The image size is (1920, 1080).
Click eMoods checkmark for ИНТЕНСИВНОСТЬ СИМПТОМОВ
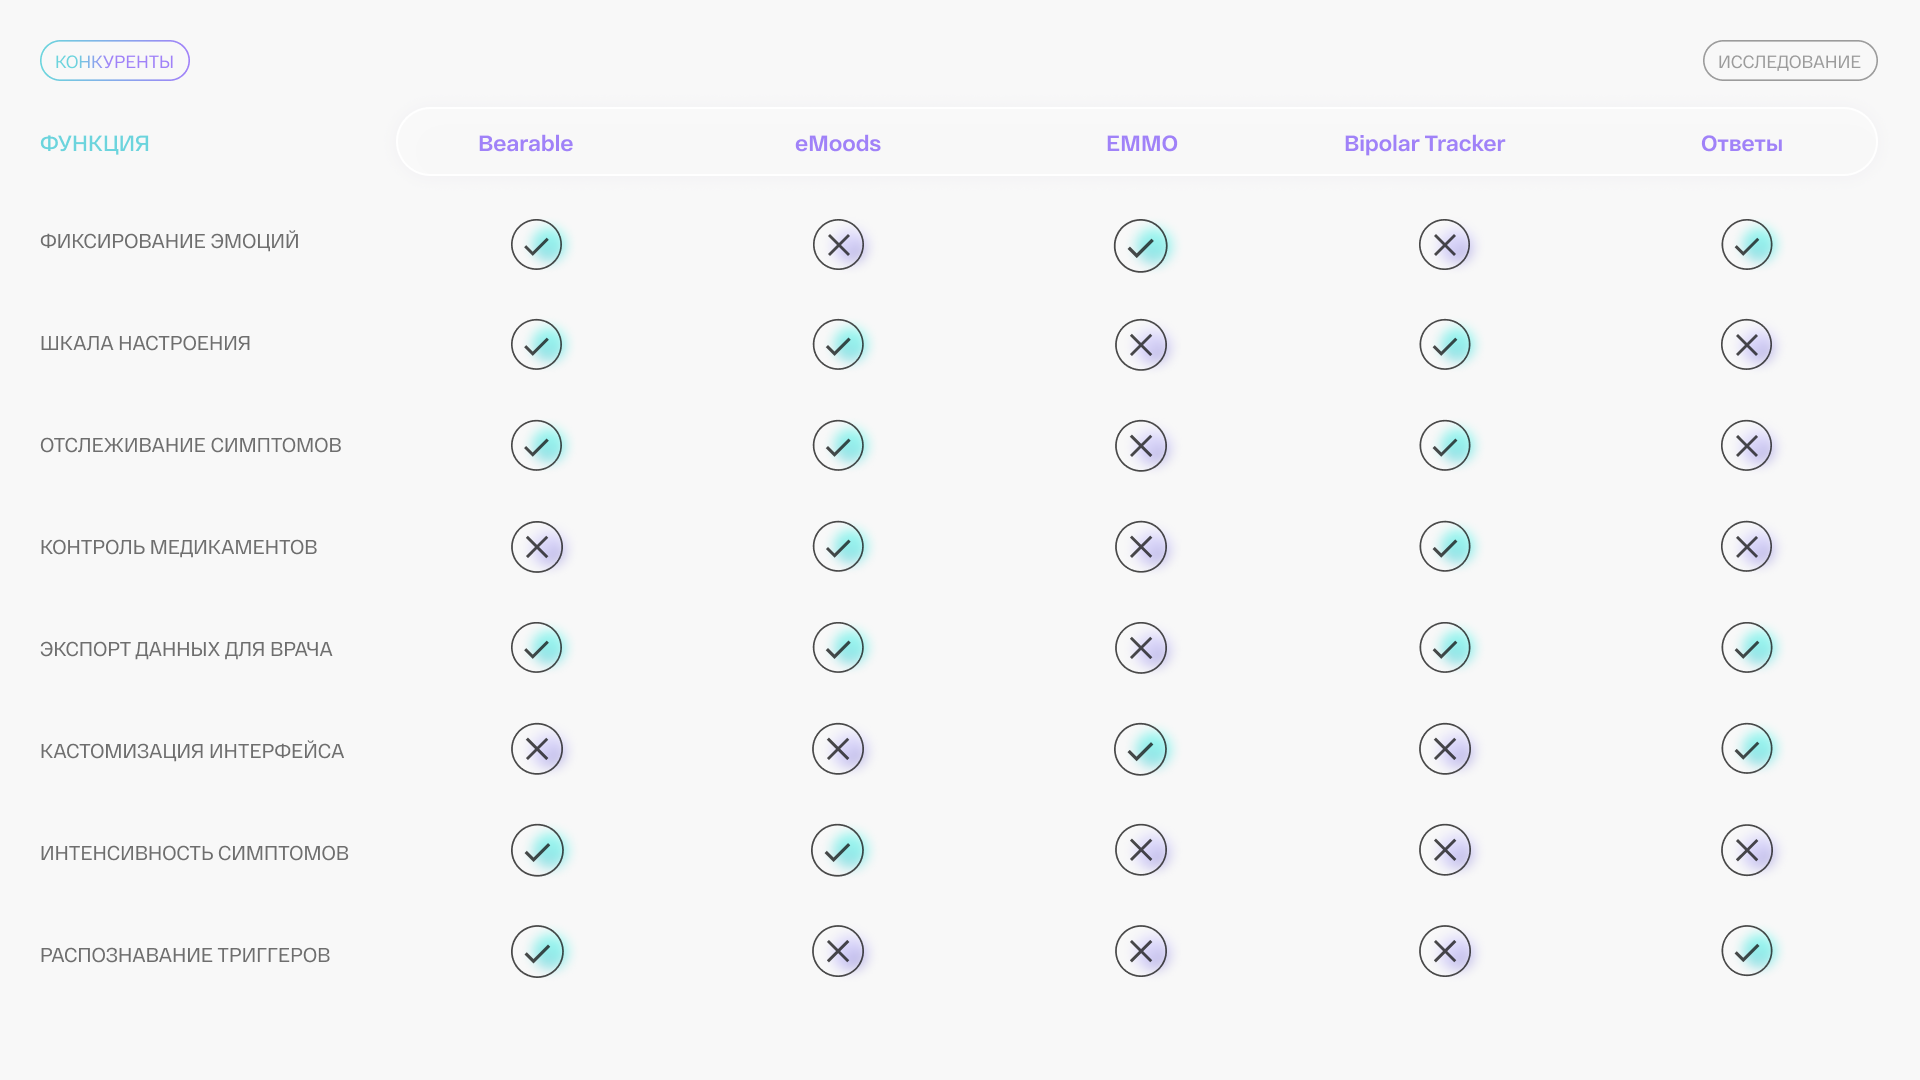pos(838,850)
